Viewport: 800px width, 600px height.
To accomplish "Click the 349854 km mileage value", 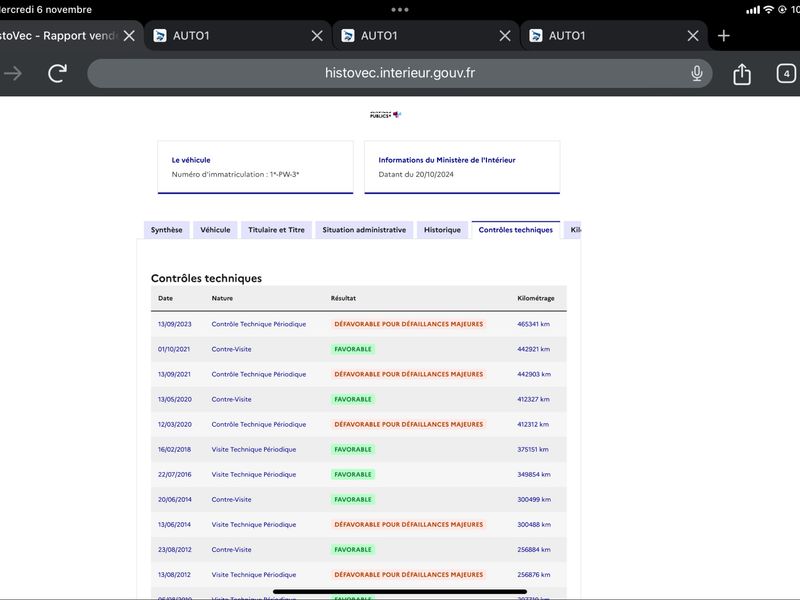I will point(534,474).
